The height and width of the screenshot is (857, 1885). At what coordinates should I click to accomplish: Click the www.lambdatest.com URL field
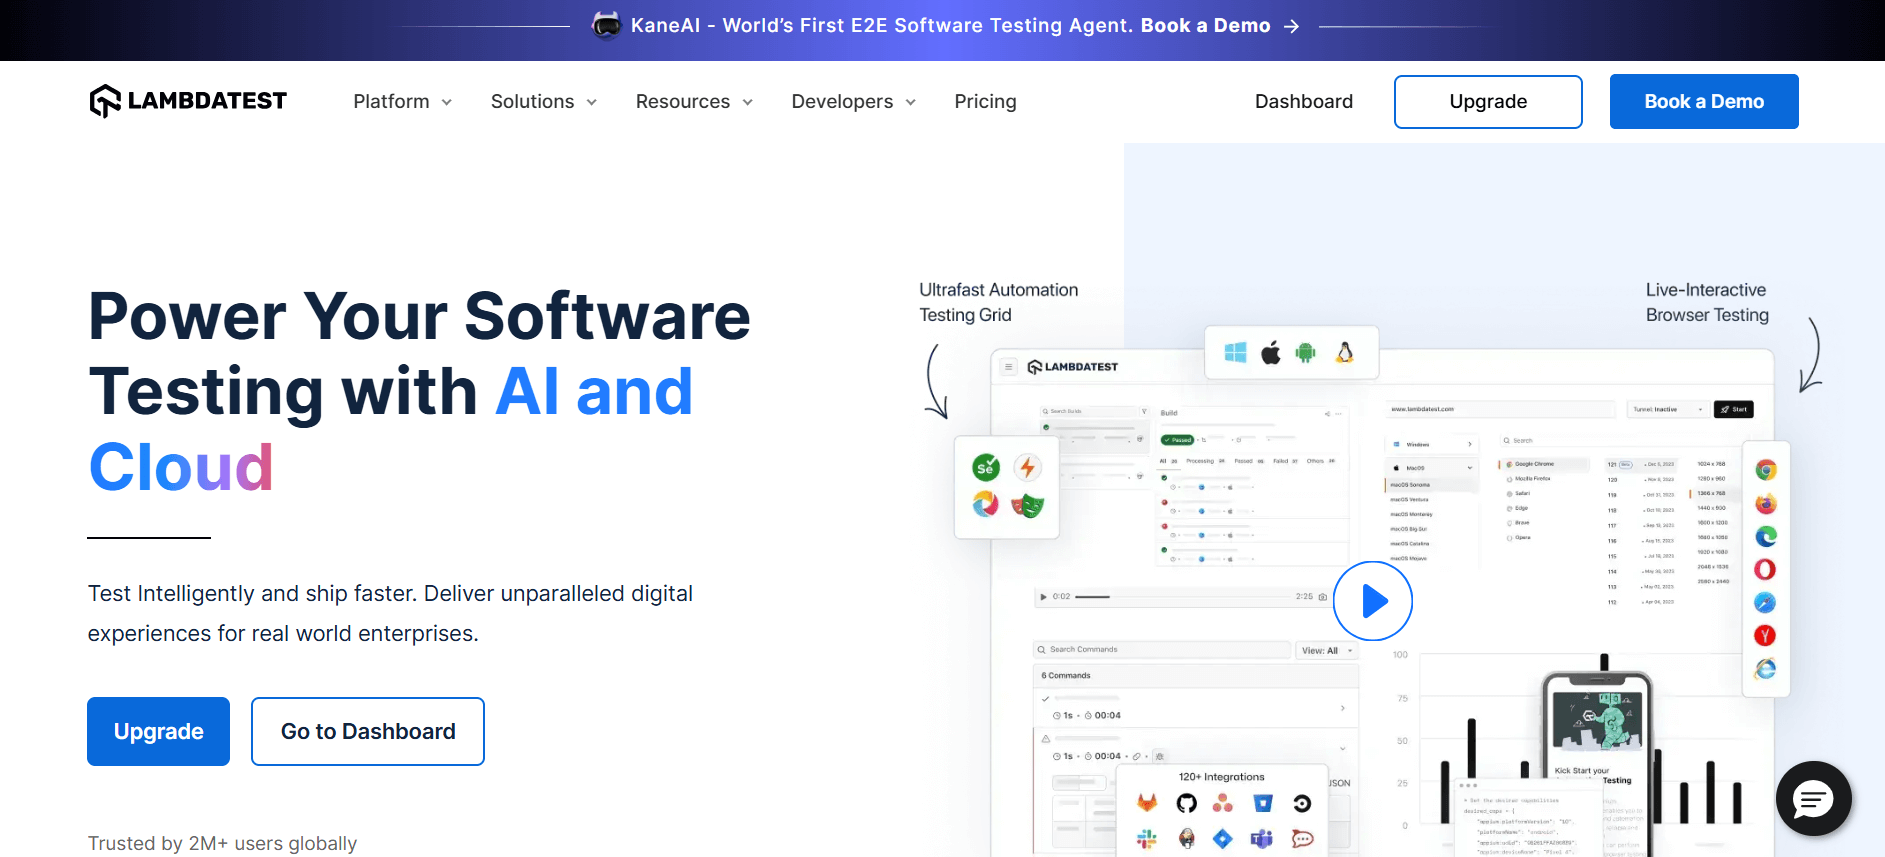(x=1500, y=409)
